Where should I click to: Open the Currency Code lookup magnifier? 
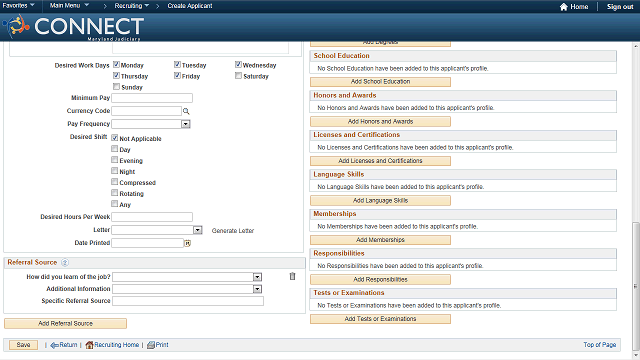point(186,111)
